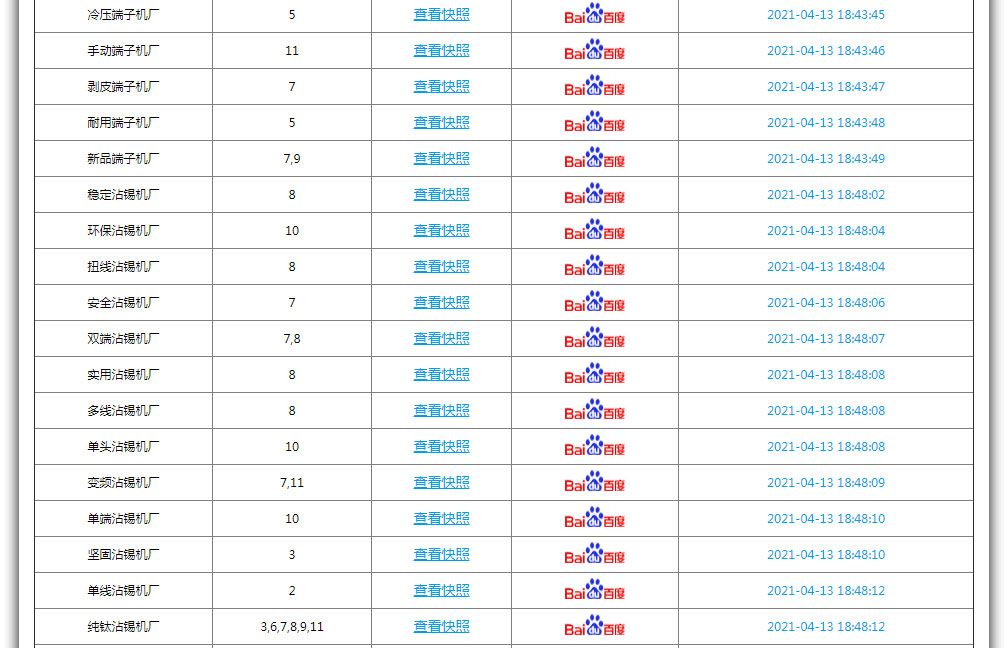Image resolution: width=1006 pixels, height=648 pixels.
Task: Pick the 单线沾锡机厂 keyword text
Action: (x=123, y=590)
